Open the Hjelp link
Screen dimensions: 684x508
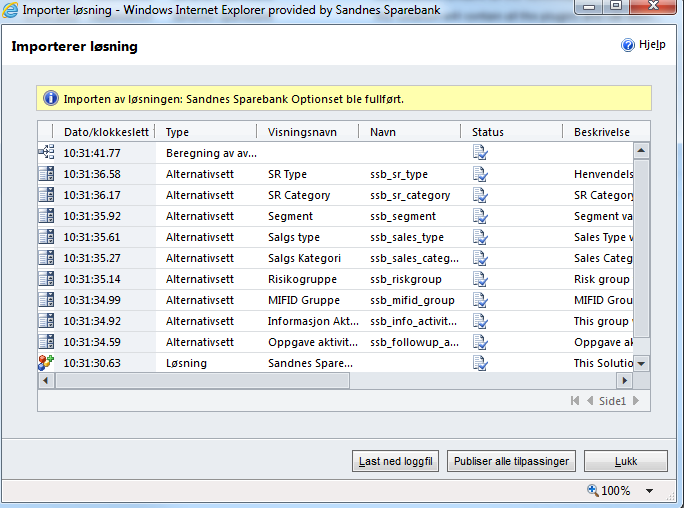pyautogui.click(x=652, y=44)
